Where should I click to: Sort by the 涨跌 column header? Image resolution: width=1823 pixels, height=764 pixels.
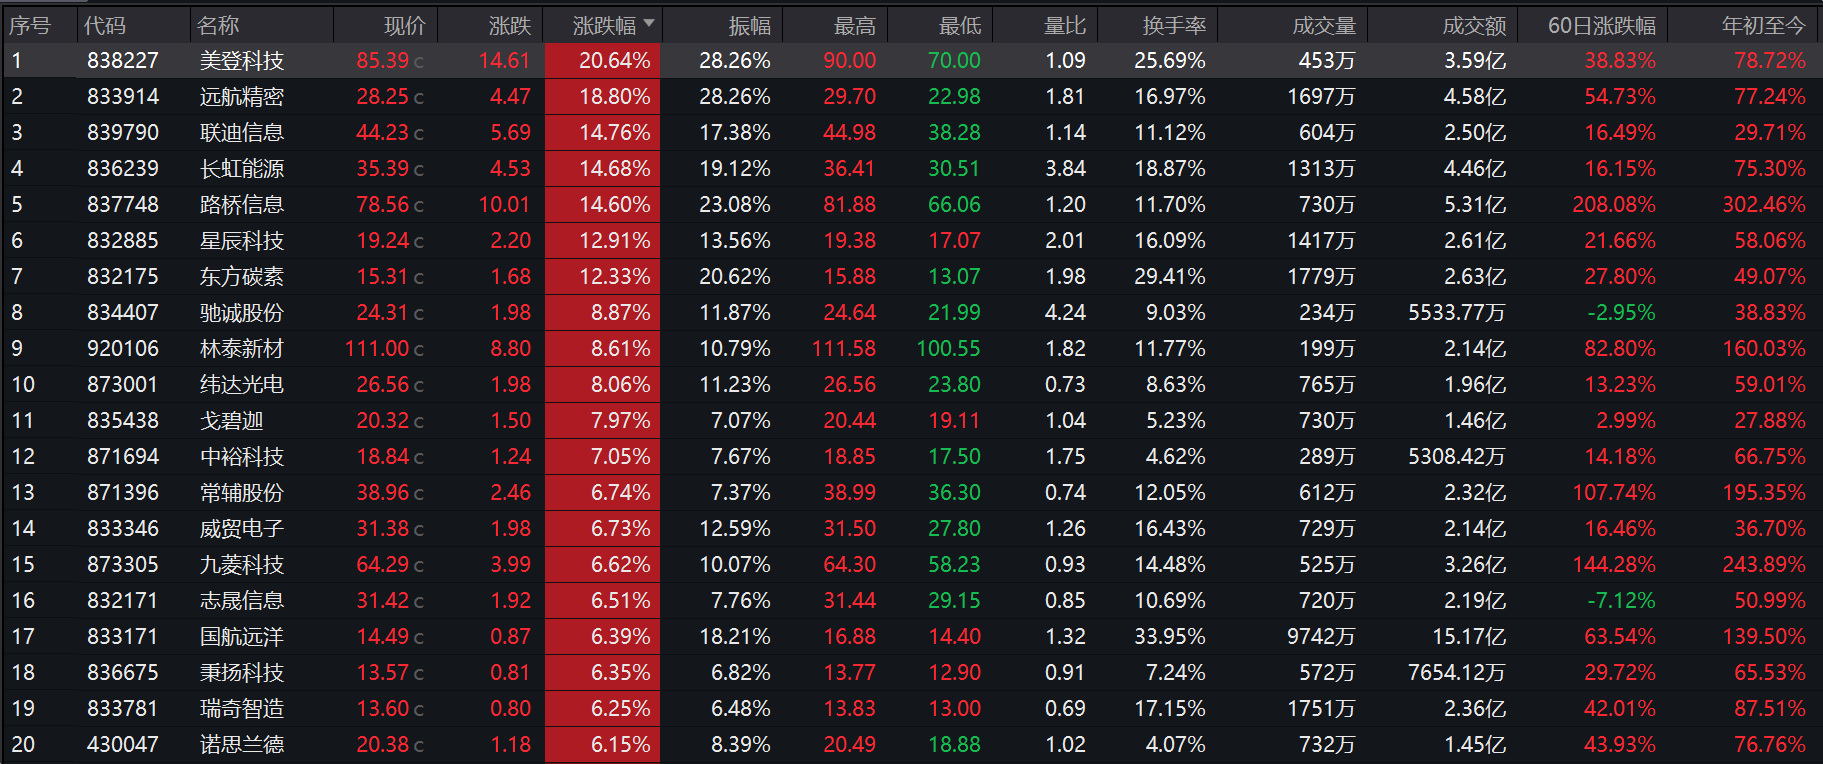510,26
